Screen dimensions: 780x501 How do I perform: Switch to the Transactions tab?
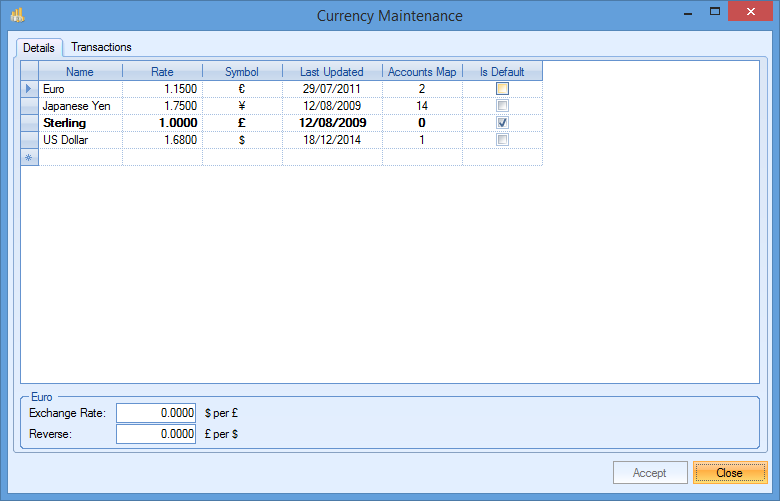pos(101,47)
